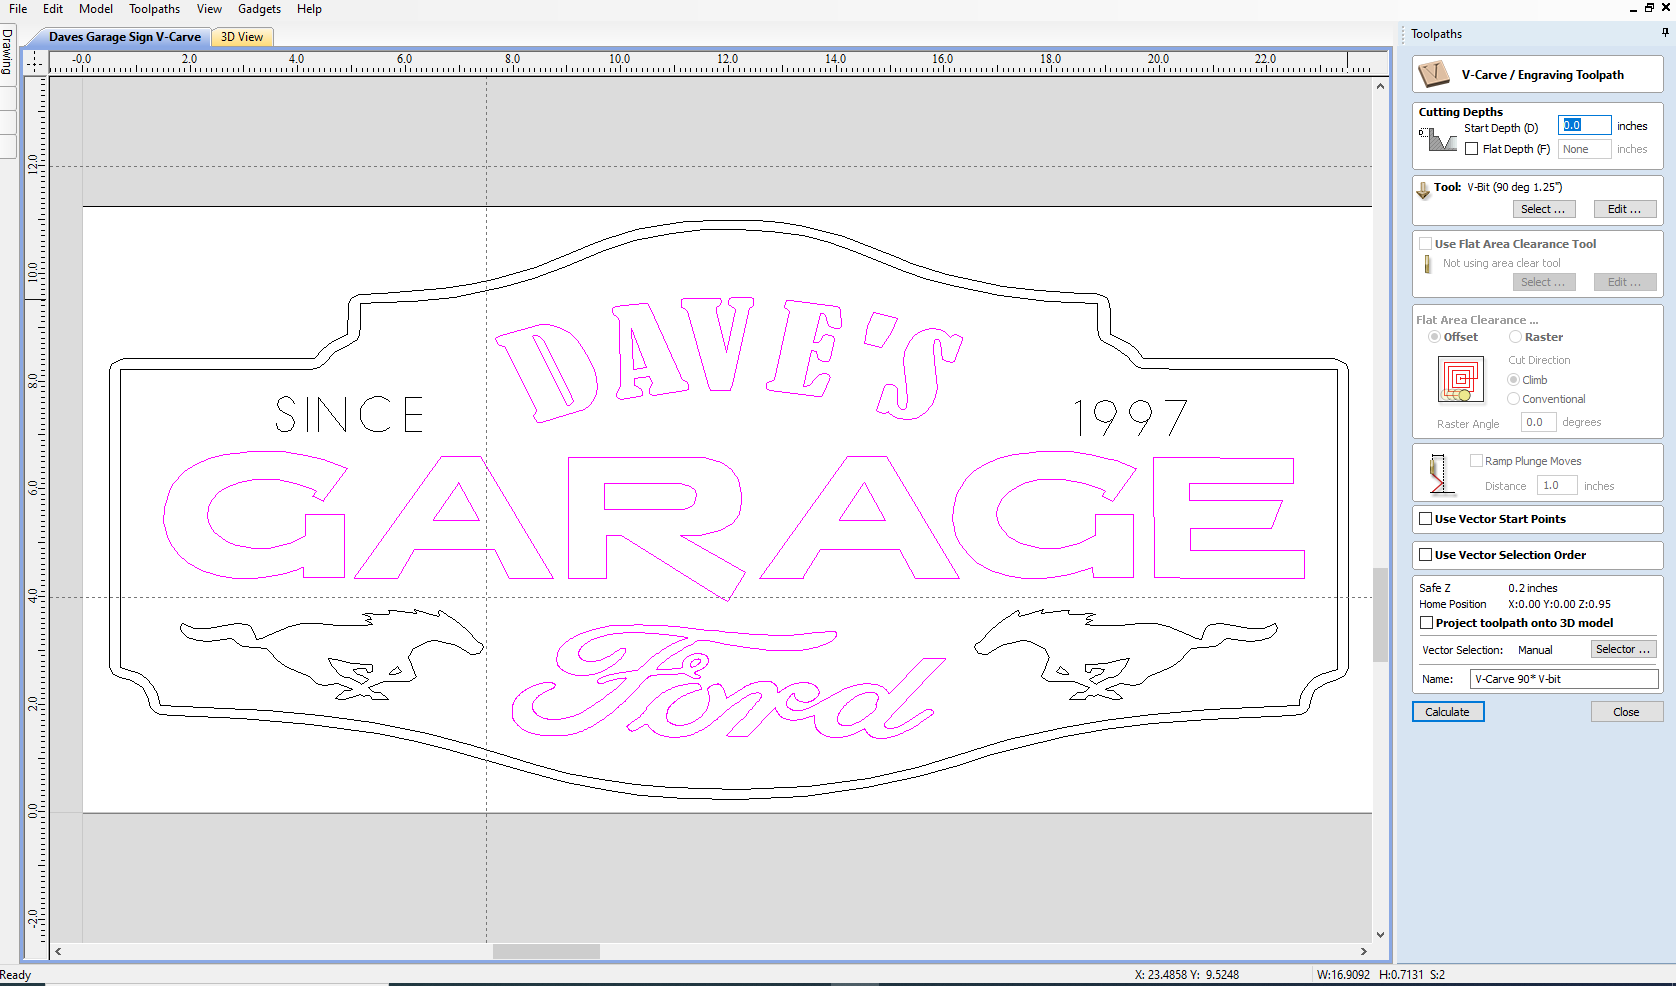The height and width of the screenshot is (986, 1676).
Task: Click the scroll left arrow of canvas
Action: (x=58, y=951)
